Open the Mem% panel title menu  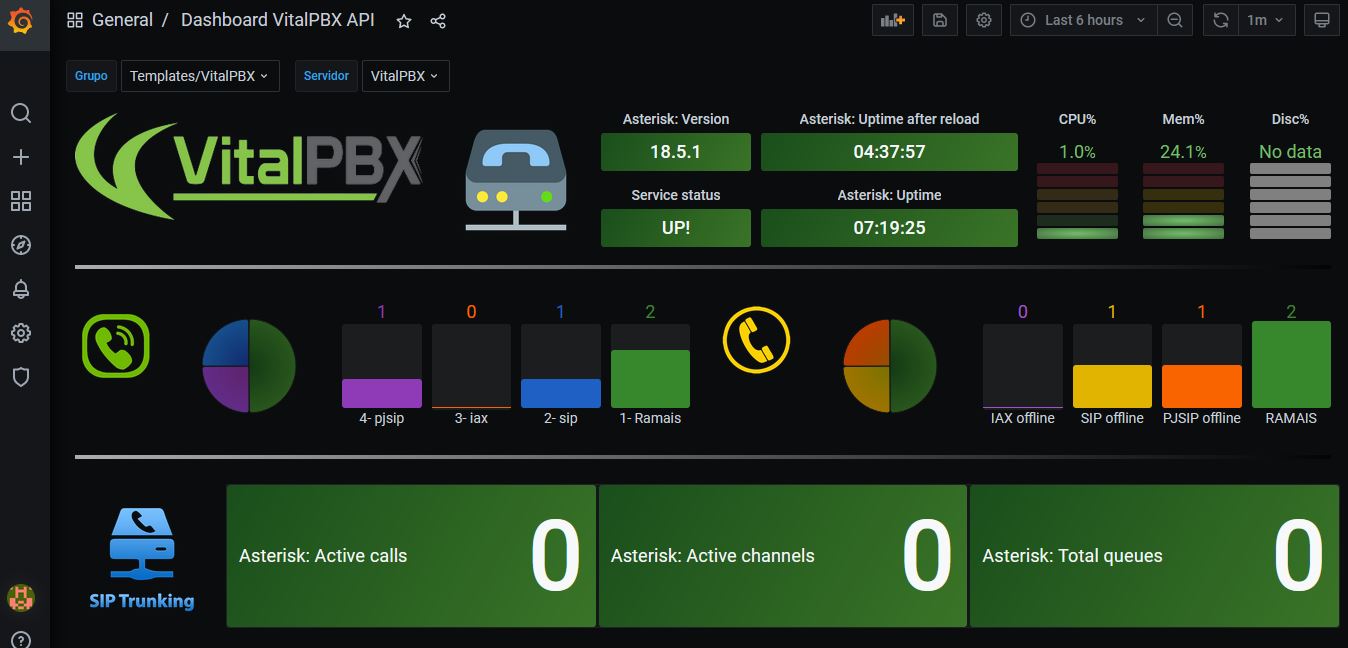pyautogui.click(x=1183, y=119)
